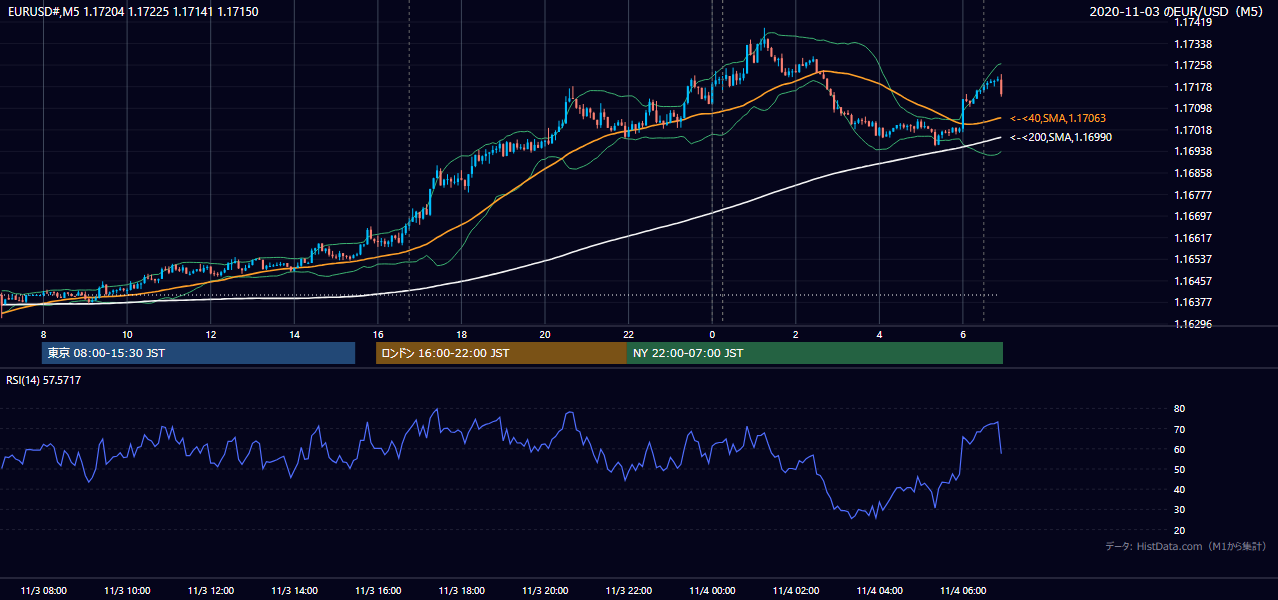The height and width of the screenshot is (600, 1278).
Task: Click price level 1.16377 on axis
Action: 1193,302
